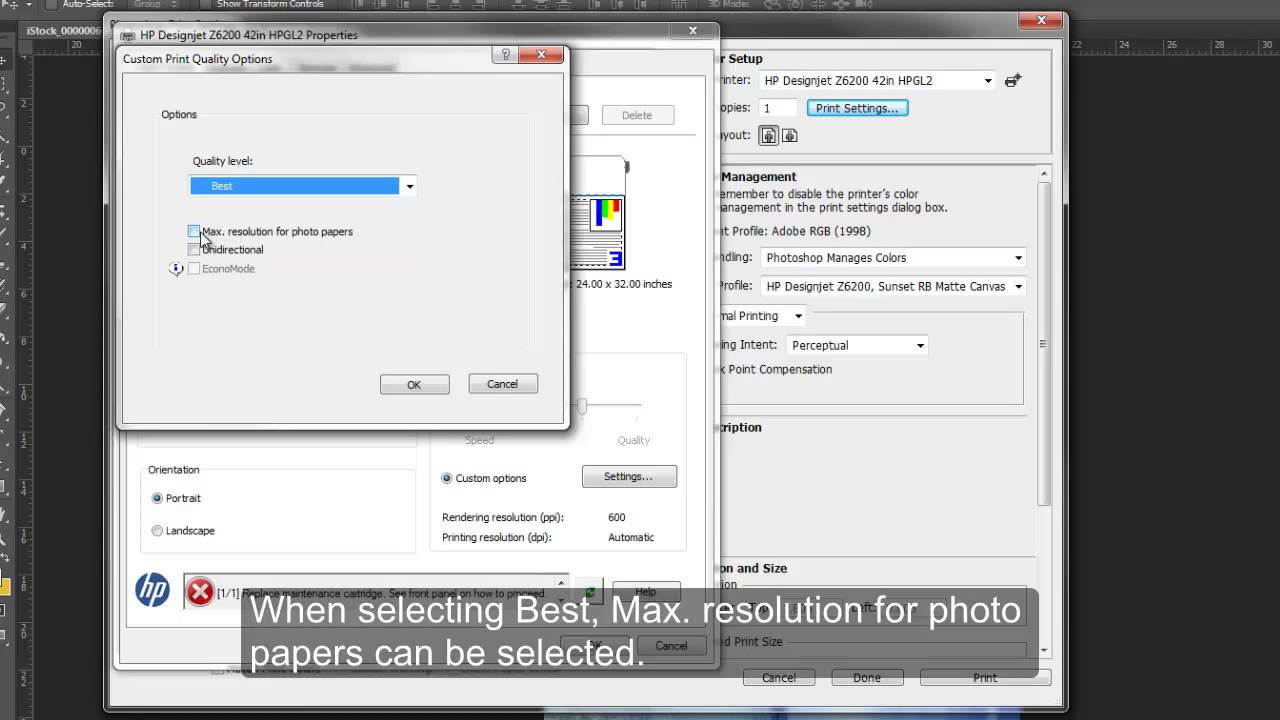
Task: Click inside the Copies input field
Action: [778, 107]
